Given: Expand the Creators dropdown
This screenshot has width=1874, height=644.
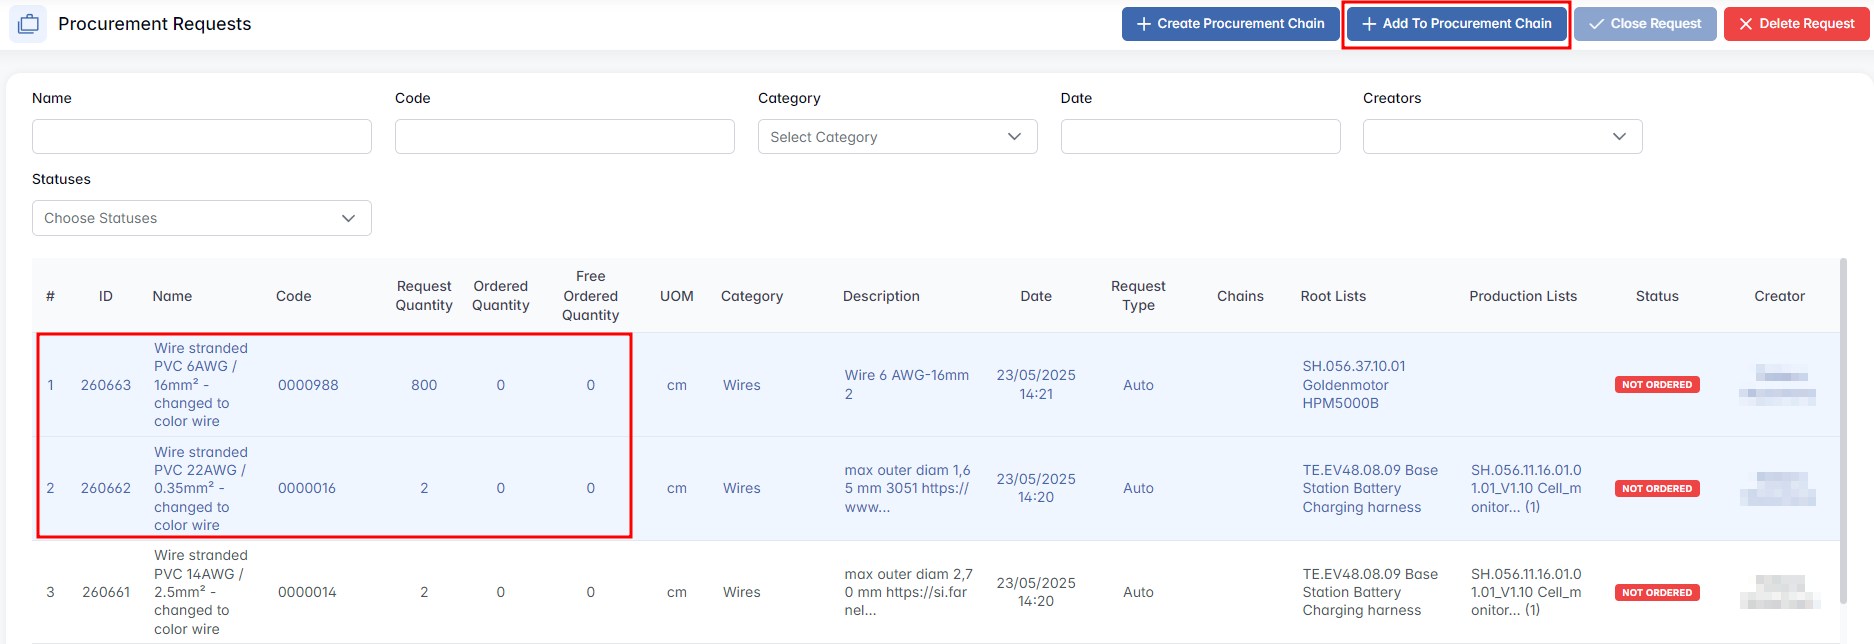Looking at the screenshot, I should [x=1502, y=137].
